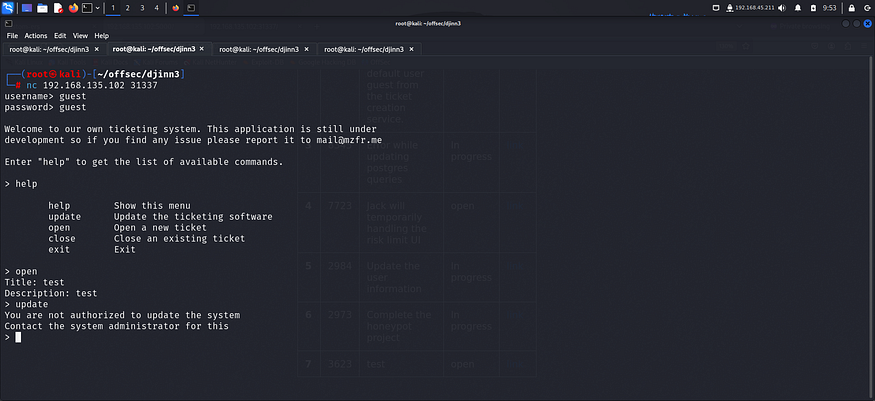This screenshot has height=401, width=875.
Task: Switch to workspace 1
Action: click(113, 8)
